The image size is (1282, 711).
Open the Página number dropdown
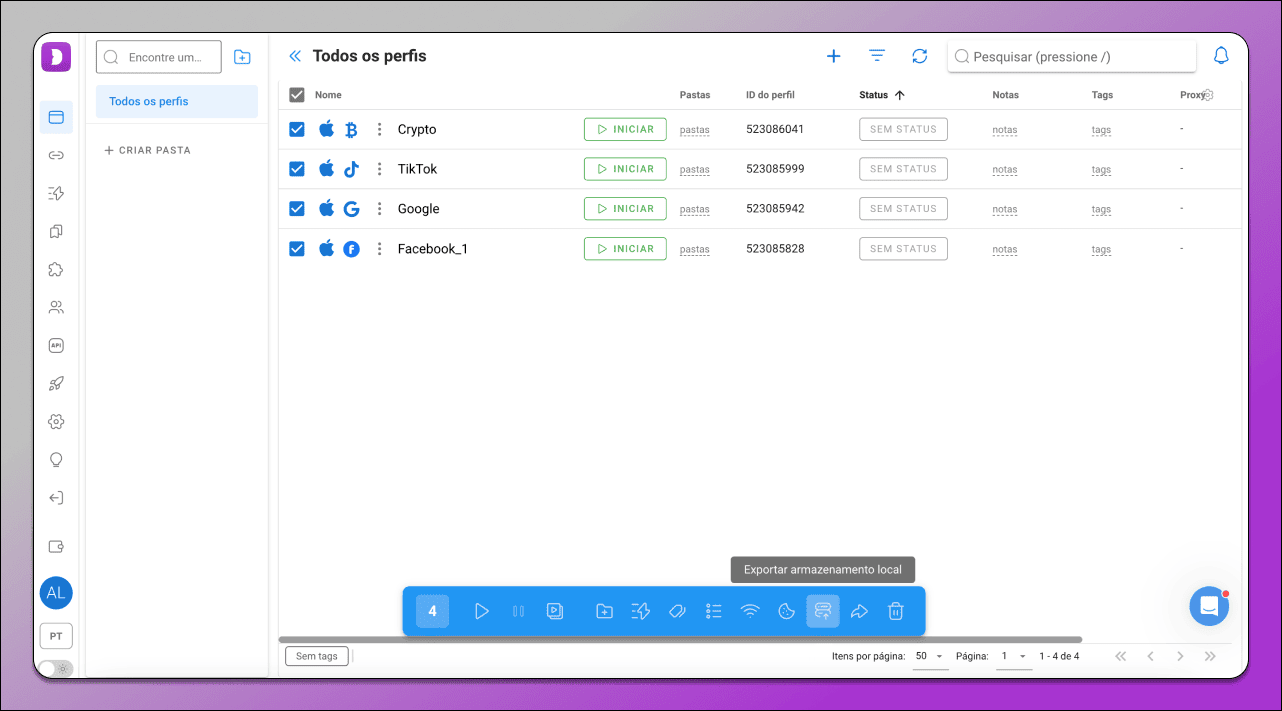tap(1013, 656)
